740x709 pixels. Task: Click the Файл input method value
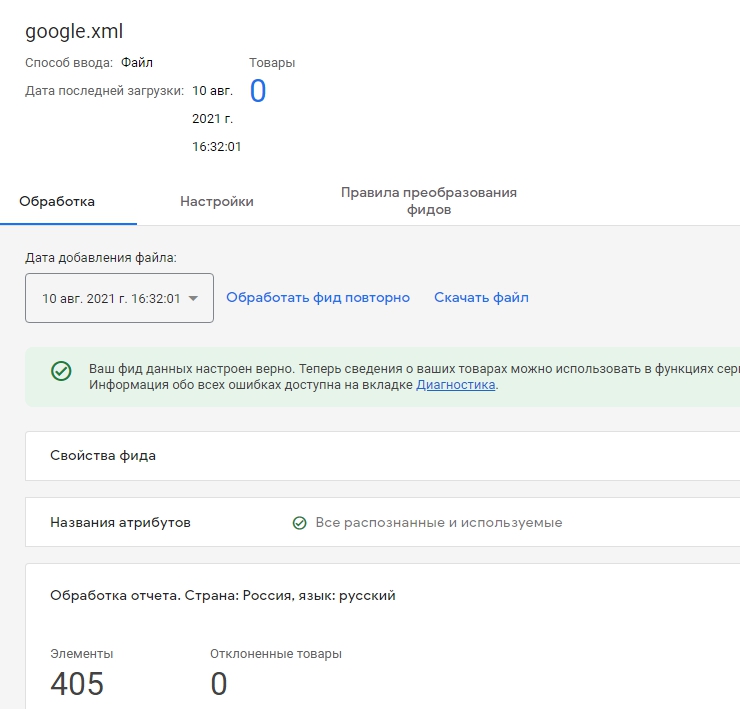pyautogui.click(x=137, y=63)
